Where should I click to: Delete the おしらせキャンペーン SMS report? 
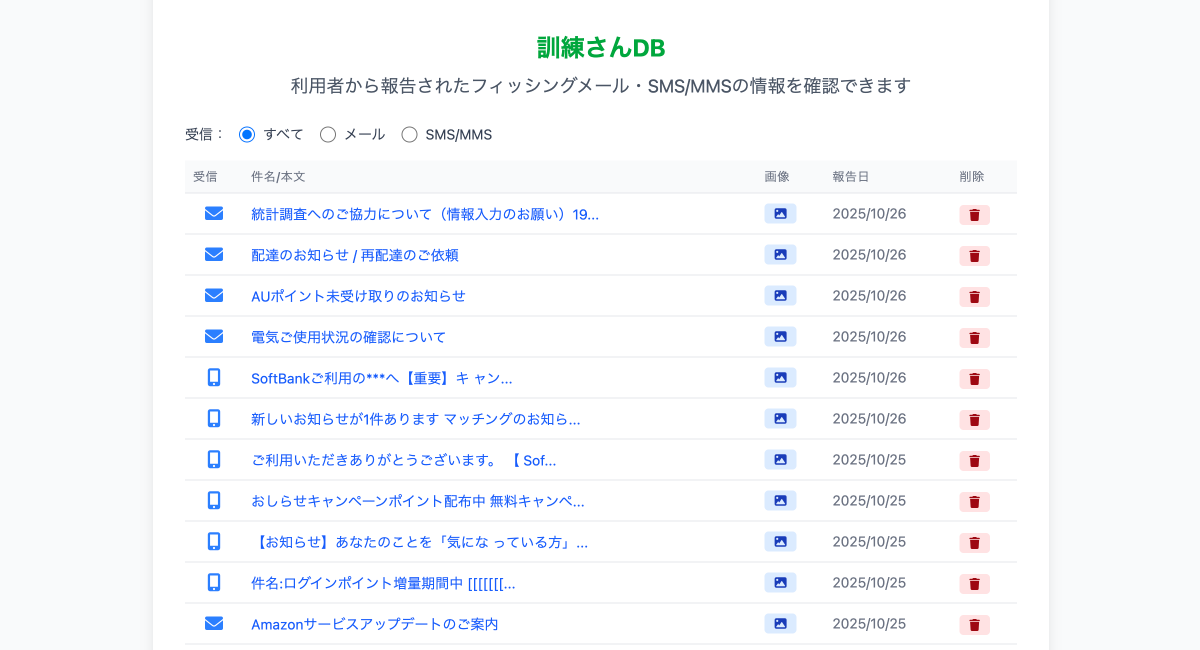point(974,501)
